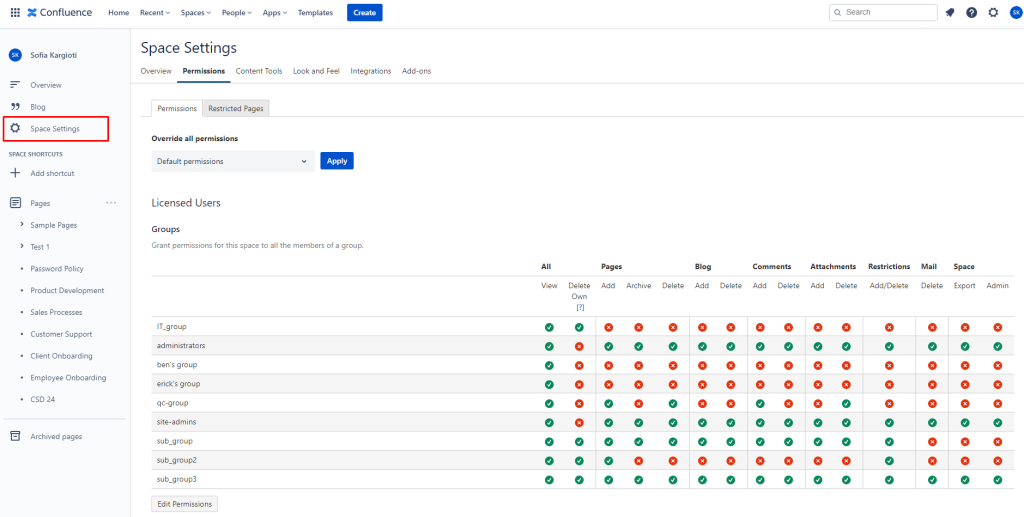The width and height of the screenshot is (1024, 517).
Task: Click the SK profile avatar in top bar
Action: coord(1015,12)
